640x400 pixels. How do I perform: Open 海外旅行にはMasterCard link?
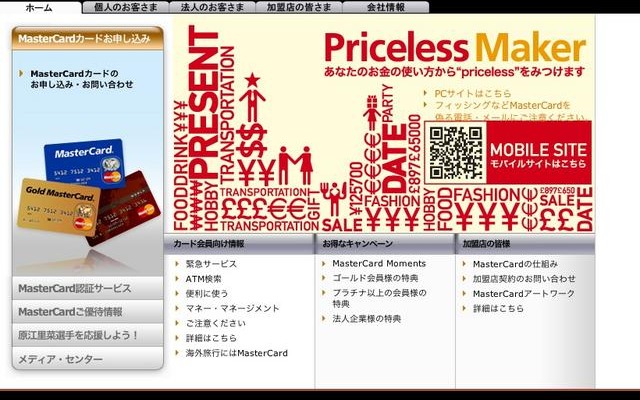click(x=237, y=353)
